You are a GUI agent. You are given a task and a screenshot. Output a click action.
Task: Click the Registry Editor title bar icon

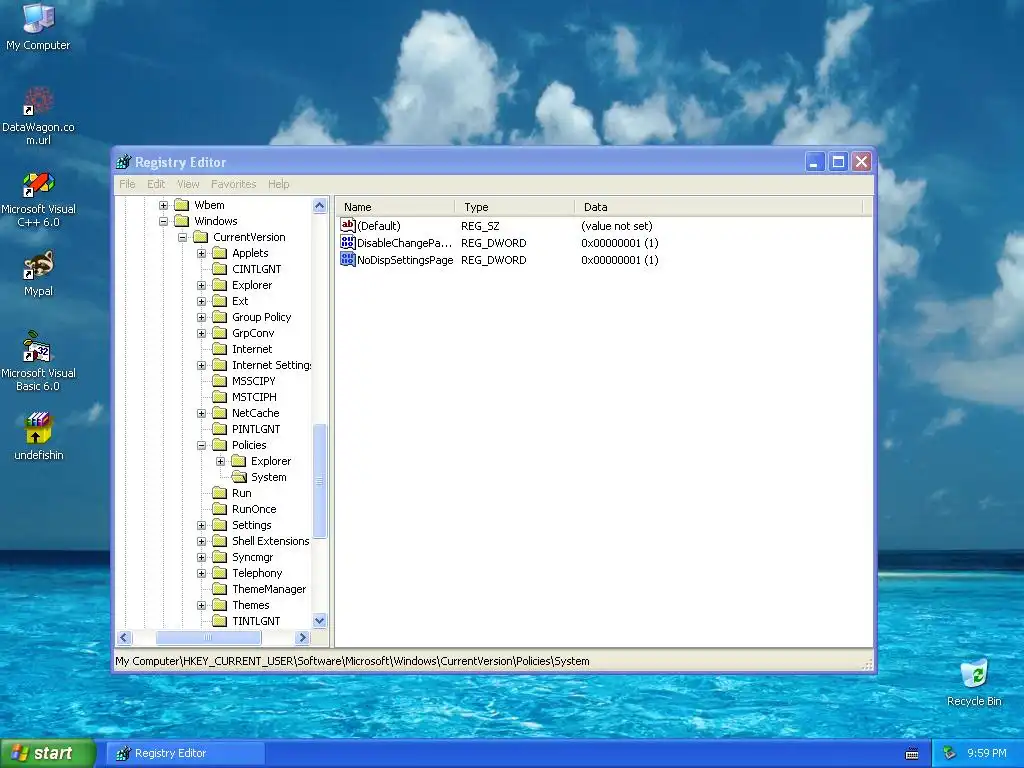[123, 161]
